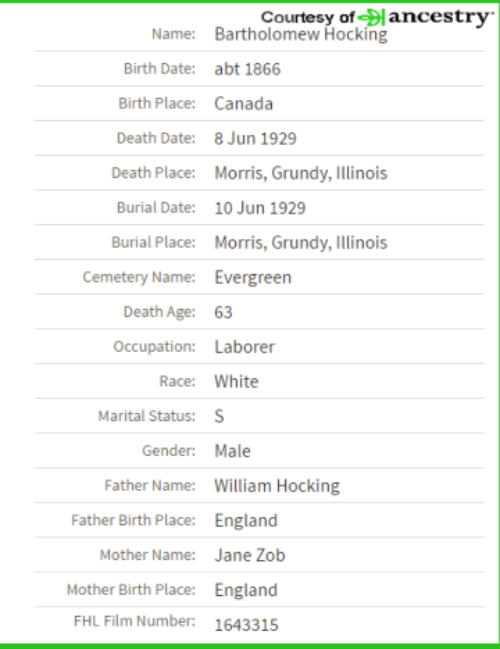Click the occupation value Laborer
This screenshot has width=500, height=649.
tap(245, 347)
